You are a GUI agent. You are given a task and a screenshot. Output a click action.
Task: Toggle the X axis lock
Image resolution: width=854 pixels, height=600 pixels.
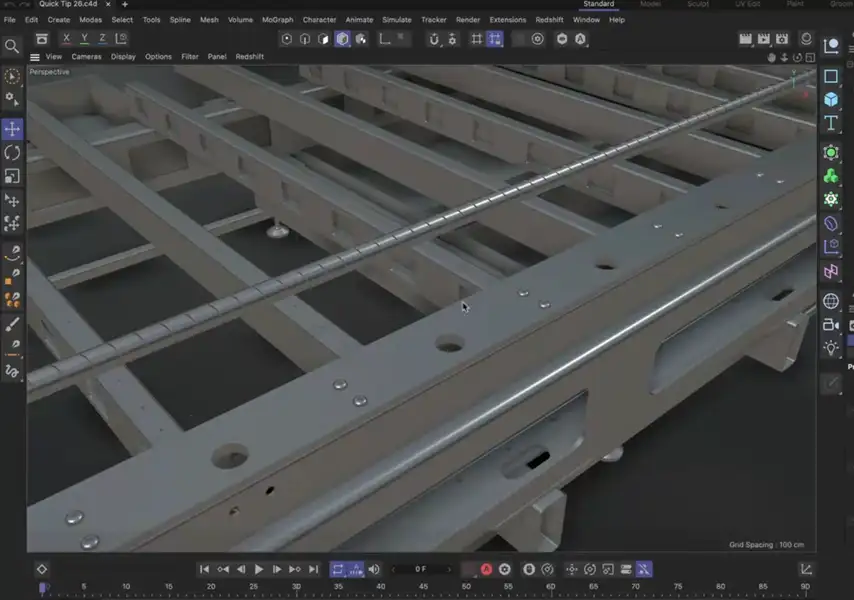[65, 38]
